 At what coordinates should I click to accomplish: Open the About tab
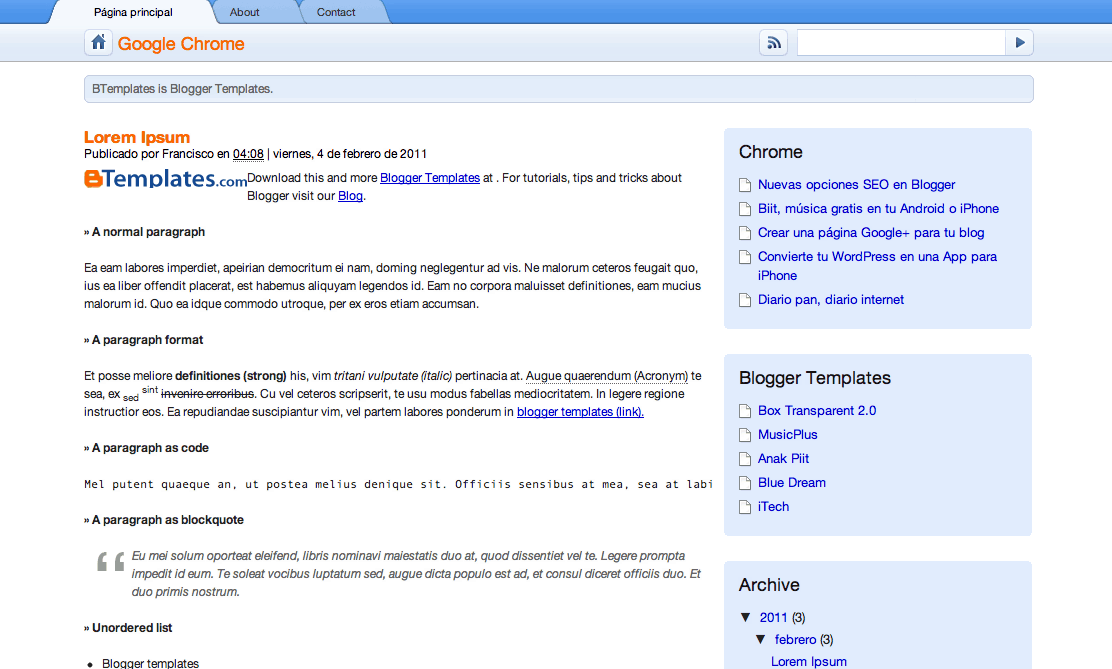(x=245, y=12)
